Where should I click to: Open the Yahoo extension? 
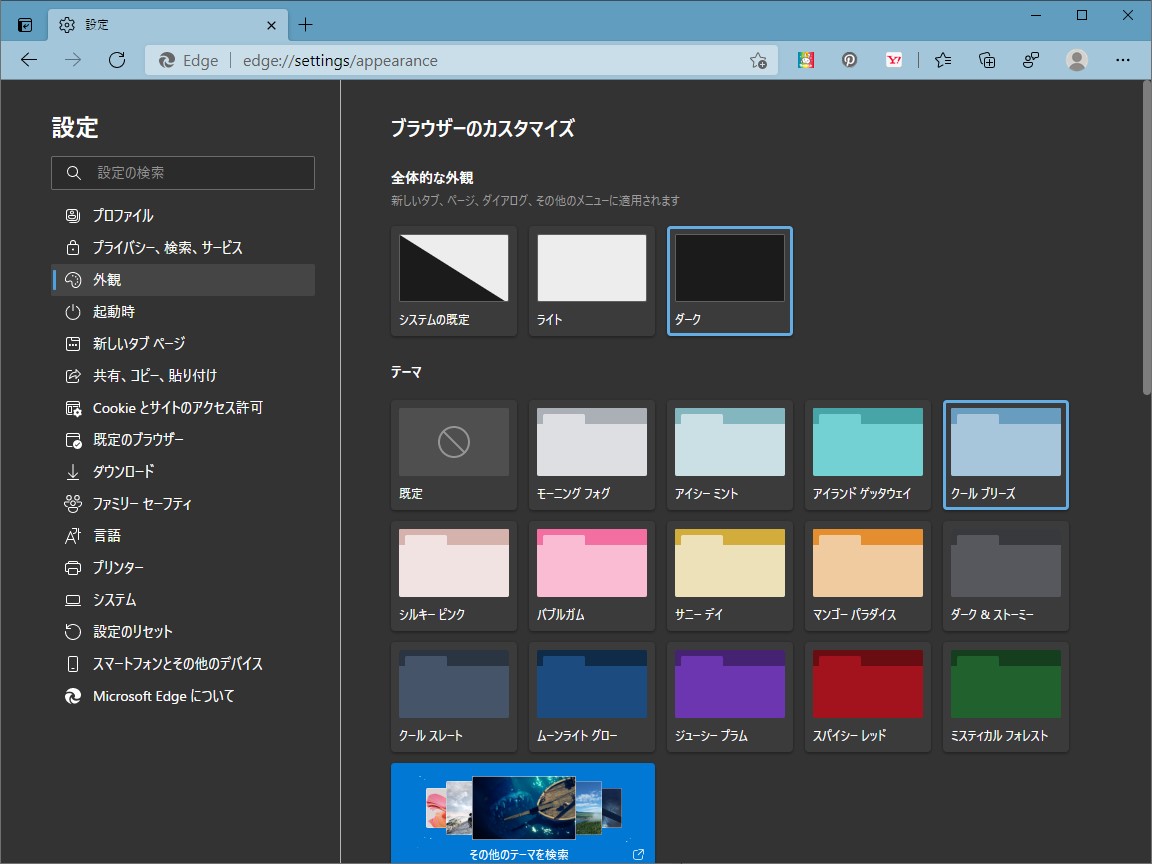pyautogui.click(x=894, y=60)
